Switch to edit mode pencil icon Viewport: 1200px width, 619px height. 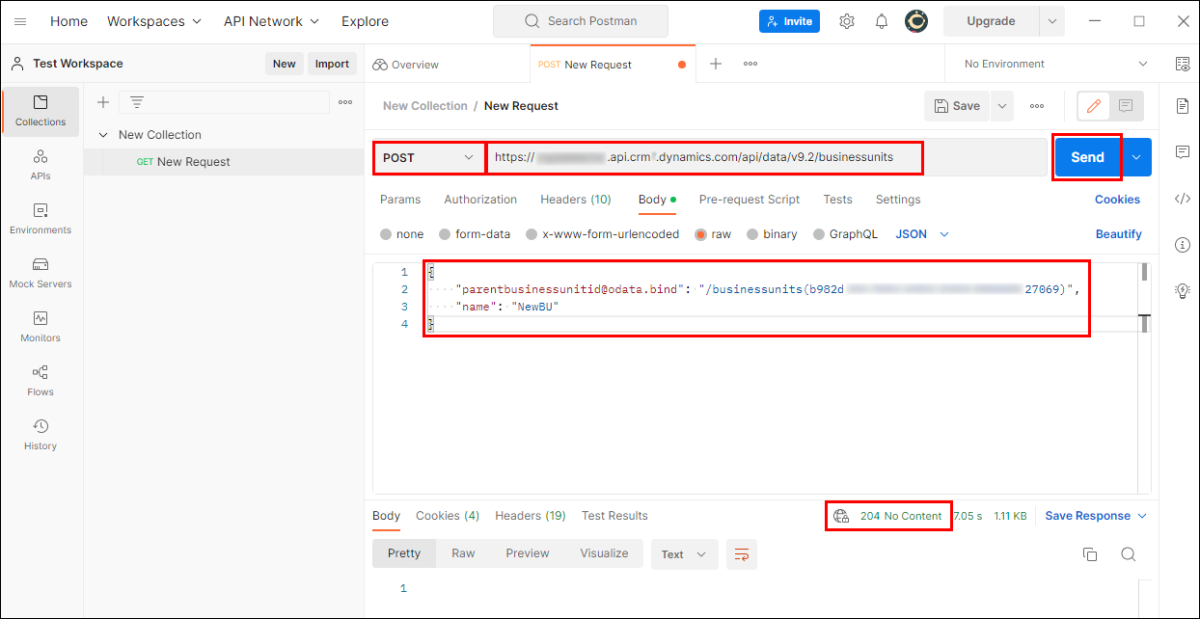click(1094, 106)
